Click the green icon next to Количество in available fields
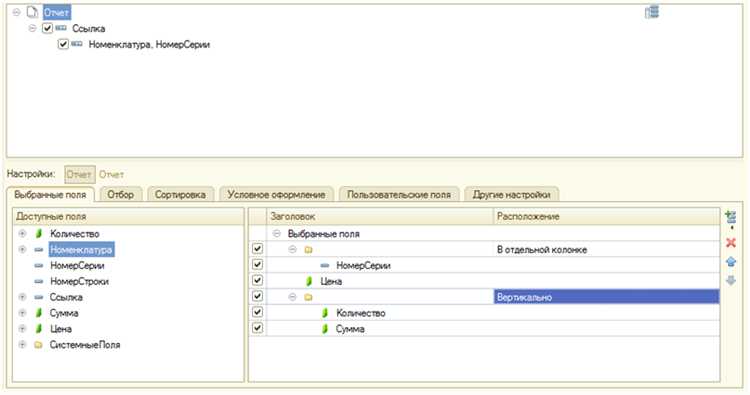Image resolution: width=750 pixels, height=395 pixels. (39, 234)
